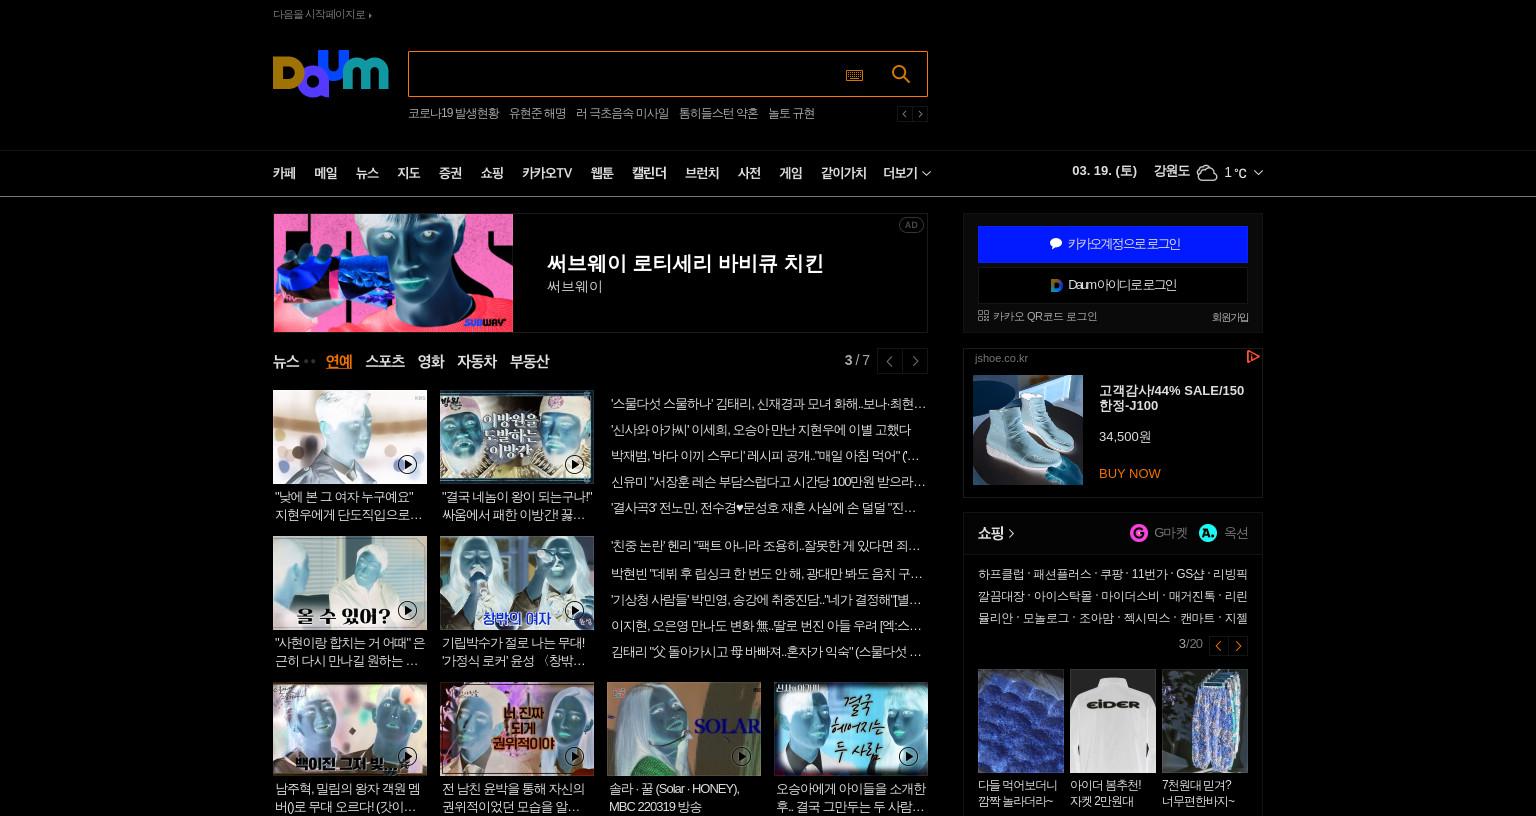Expand the 더보기 menu
This screenshot has height=816, width=1536.
[907, 173]
